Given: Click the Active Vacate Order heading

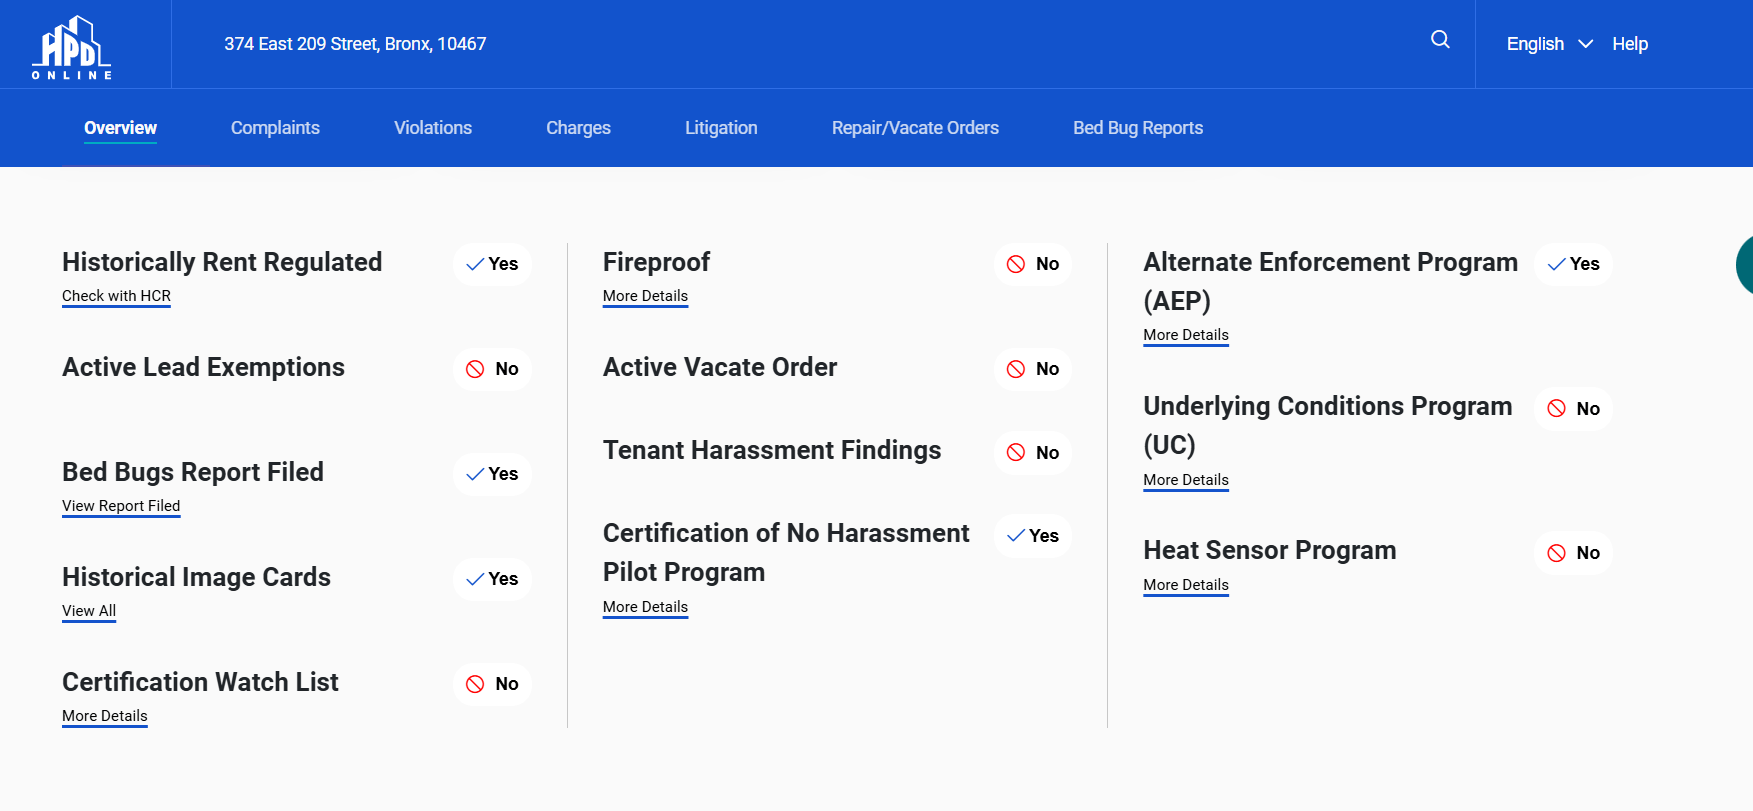Looking at the screenshot, I should click(720, 367).
